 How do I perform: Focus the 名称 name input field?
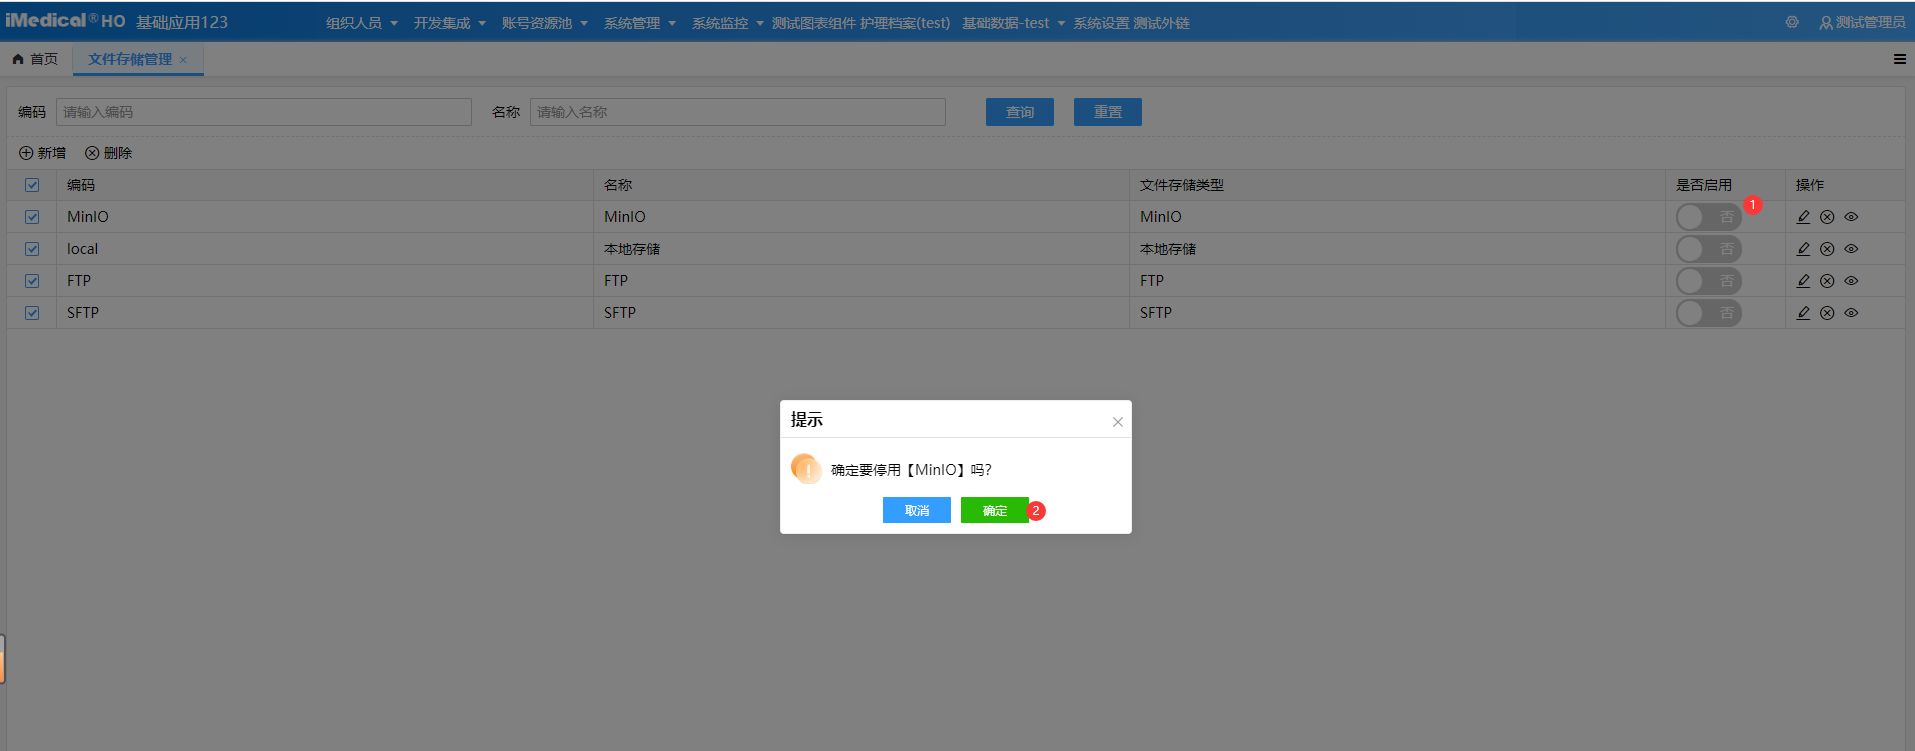click(738, 112)
